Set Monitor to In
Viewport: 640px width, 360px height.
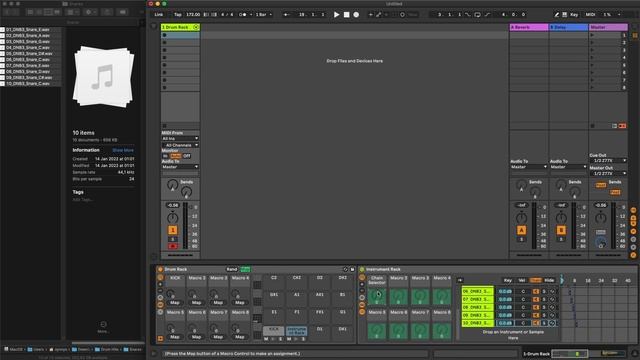point(165,156)
